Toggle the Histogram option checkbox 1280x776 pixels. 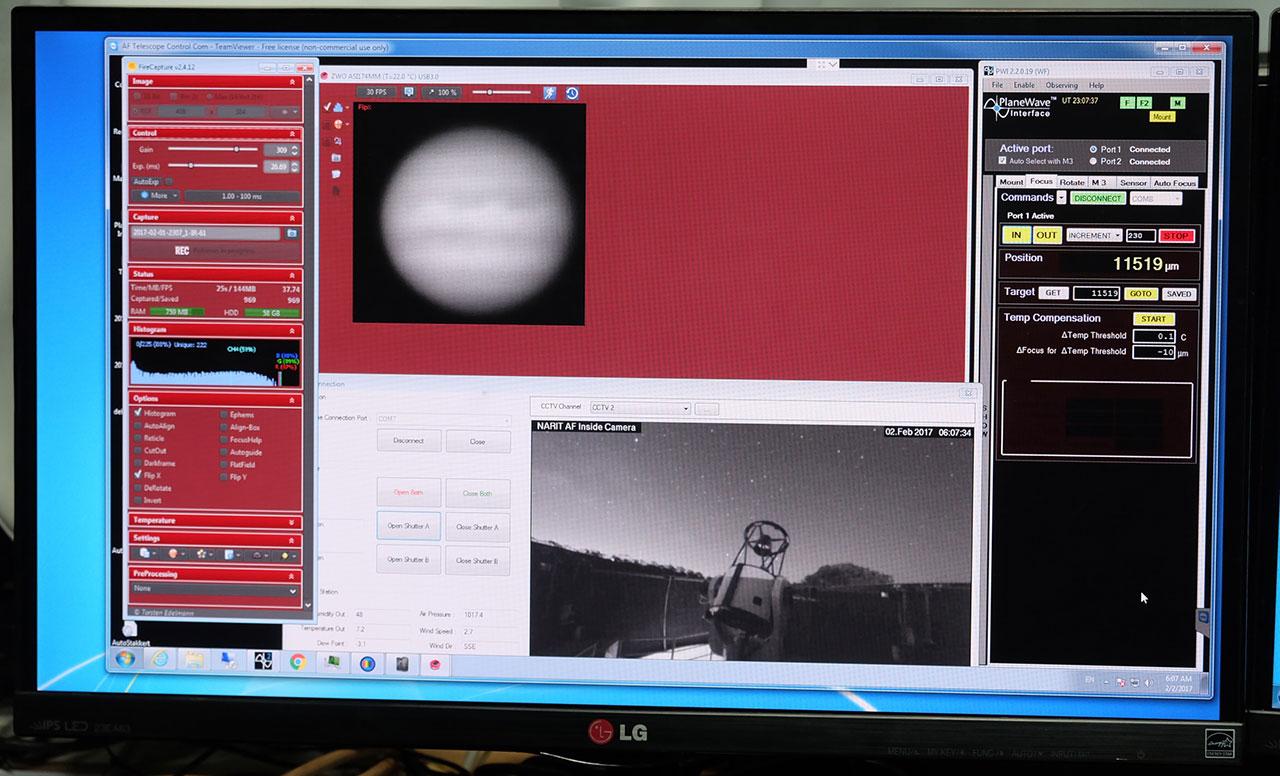tap(137, 413)
